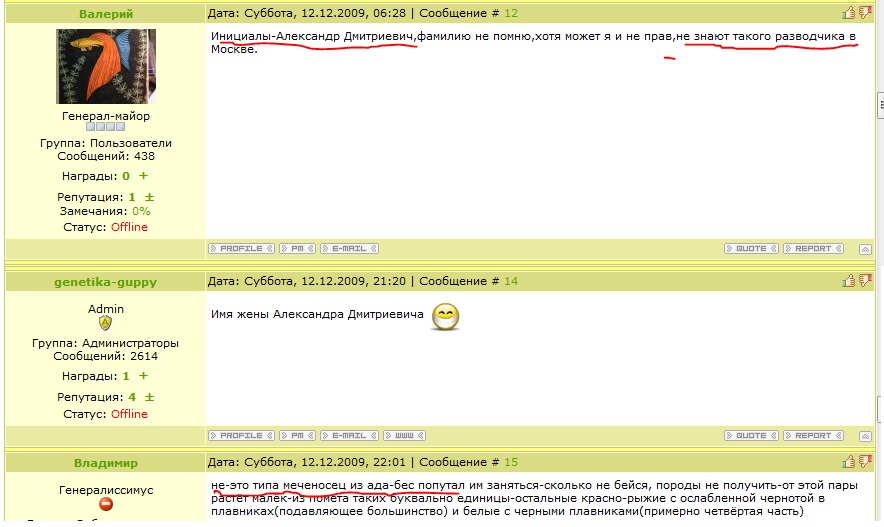The width and height of the screenshot is (884, 527).
Task: Click Валерий's Offline status text
Action: pyautogui.click(x=129, y=227)
